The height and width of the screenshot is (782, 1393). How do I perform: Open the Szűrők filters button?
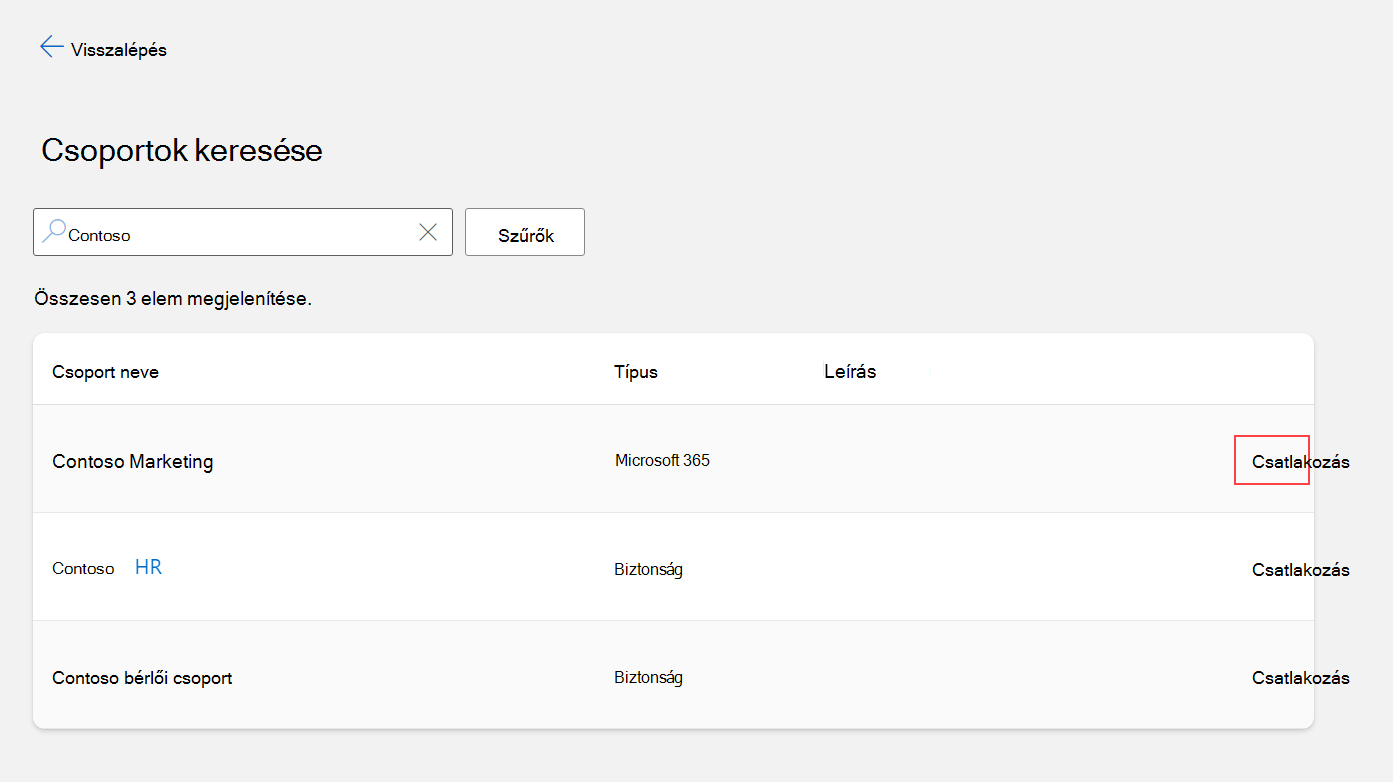coord(525,232)
